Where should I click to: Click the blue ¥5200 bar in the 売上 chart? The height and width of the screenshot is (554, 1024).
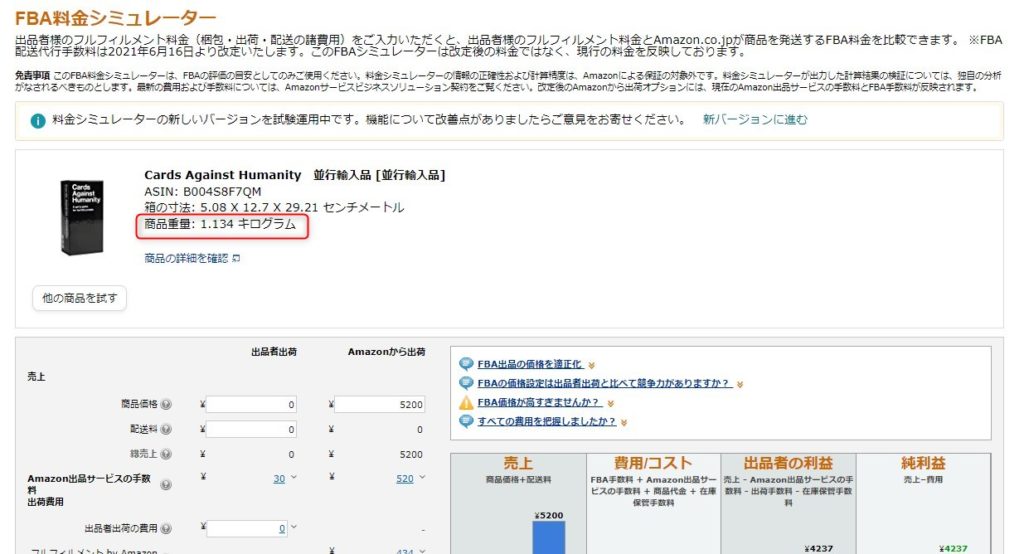[x=549, y=538]
